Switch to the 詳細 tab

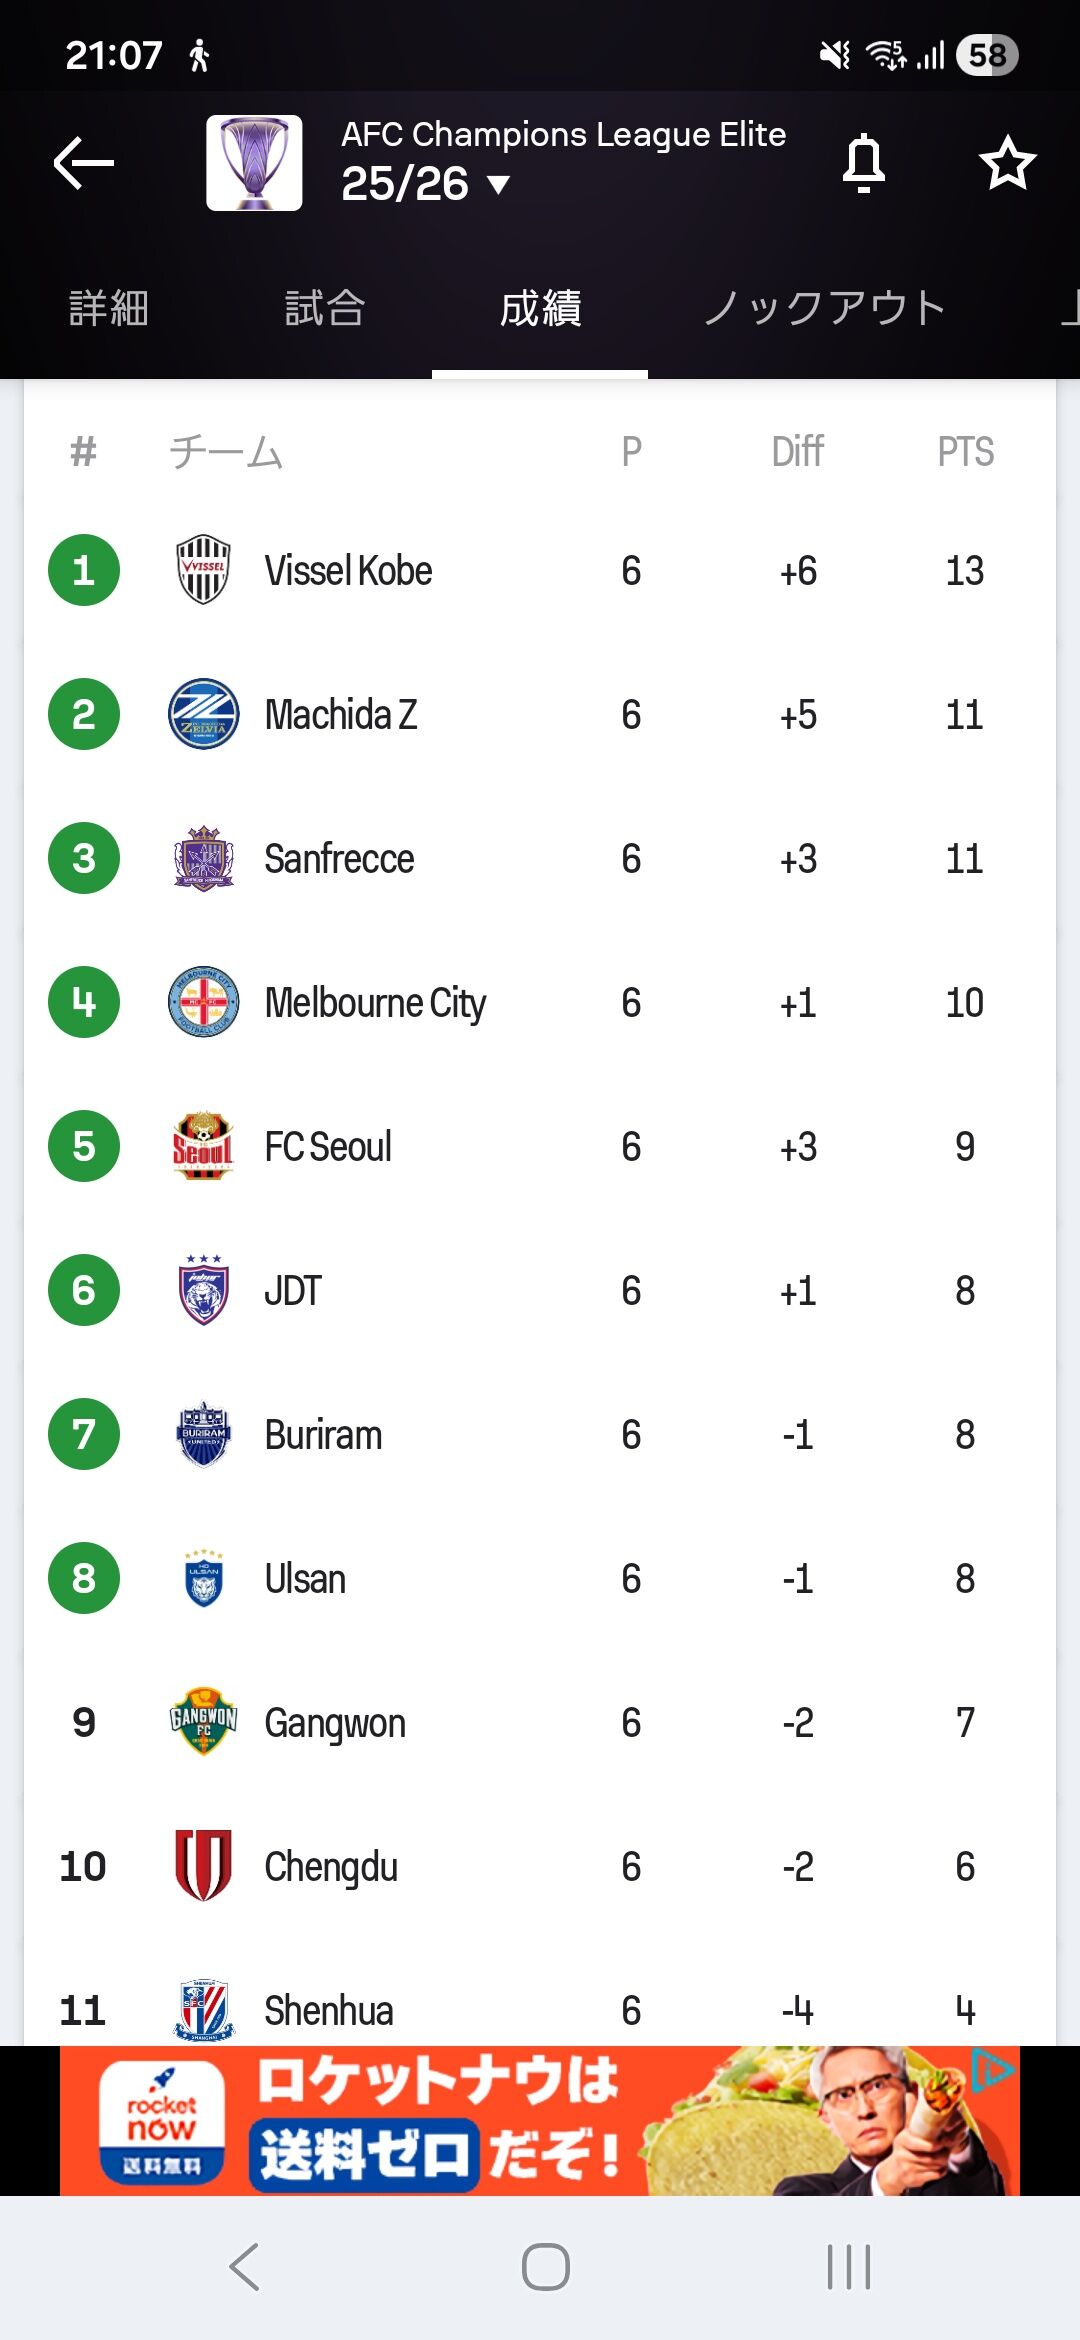tap(108, 308)
